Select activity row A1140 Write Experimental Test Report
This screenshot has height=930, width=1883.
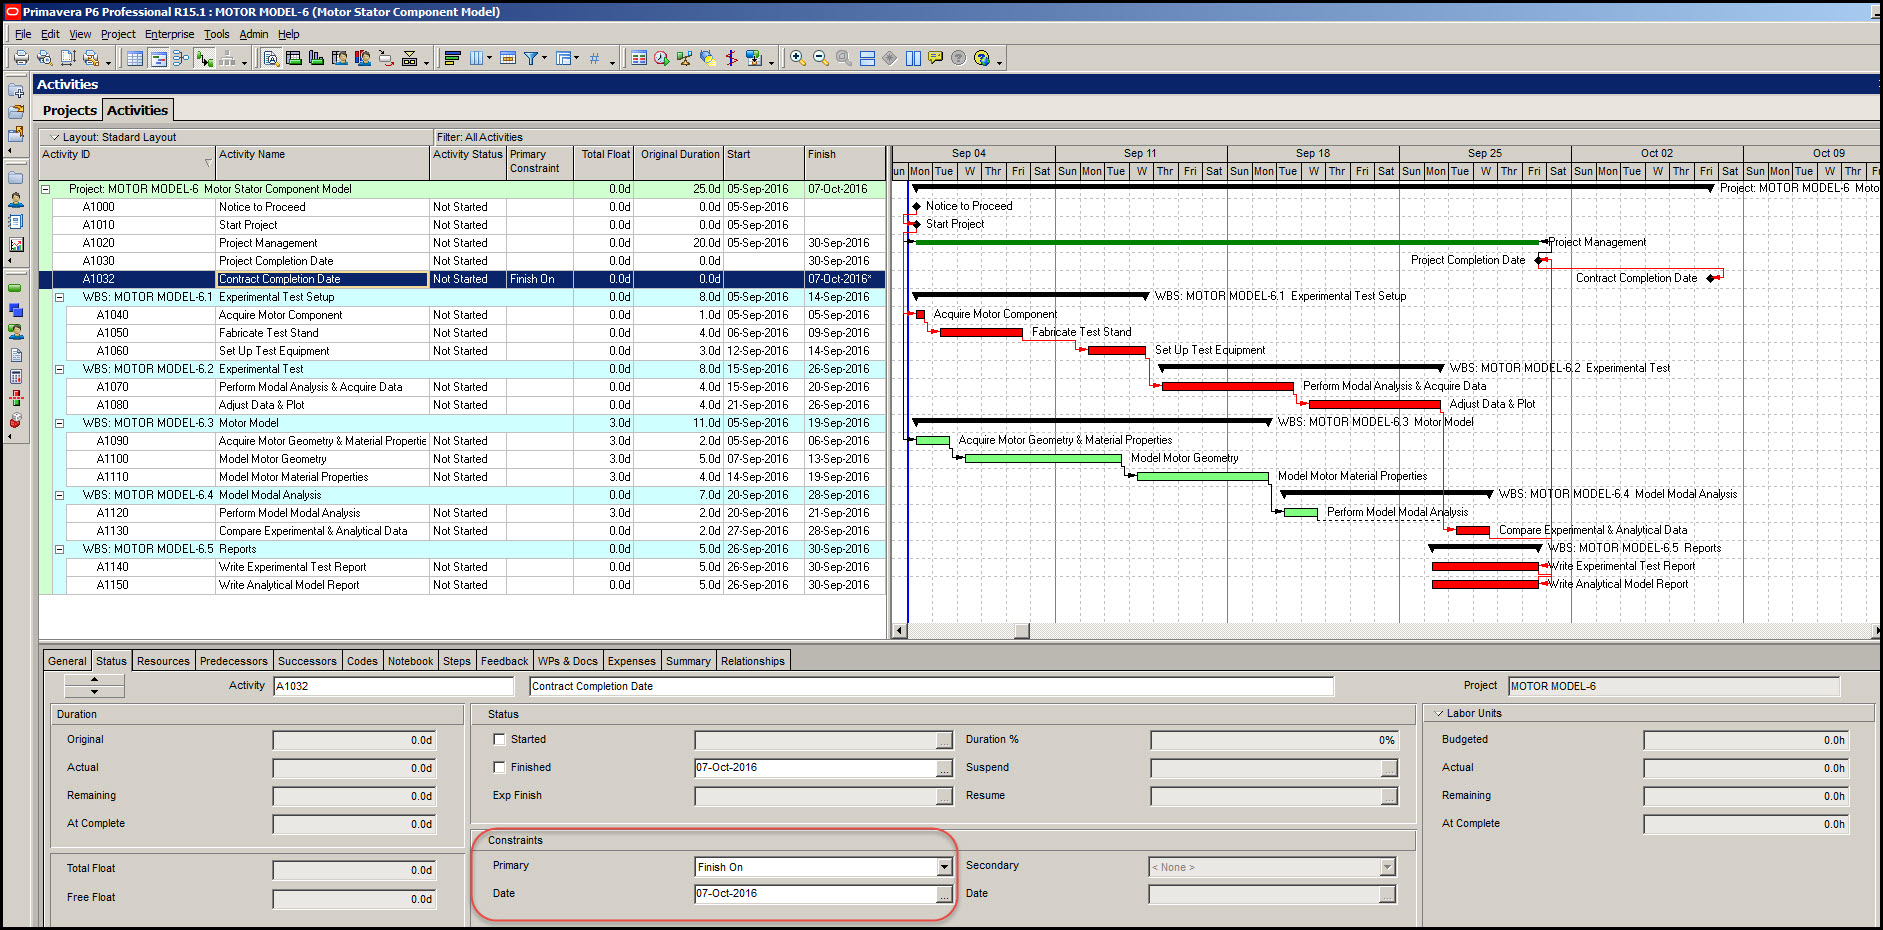[462, 567]
